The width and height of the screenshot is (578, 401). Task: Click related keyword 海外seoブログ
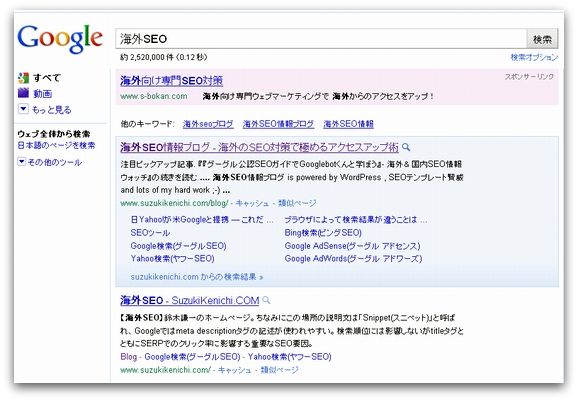[208, 124]
